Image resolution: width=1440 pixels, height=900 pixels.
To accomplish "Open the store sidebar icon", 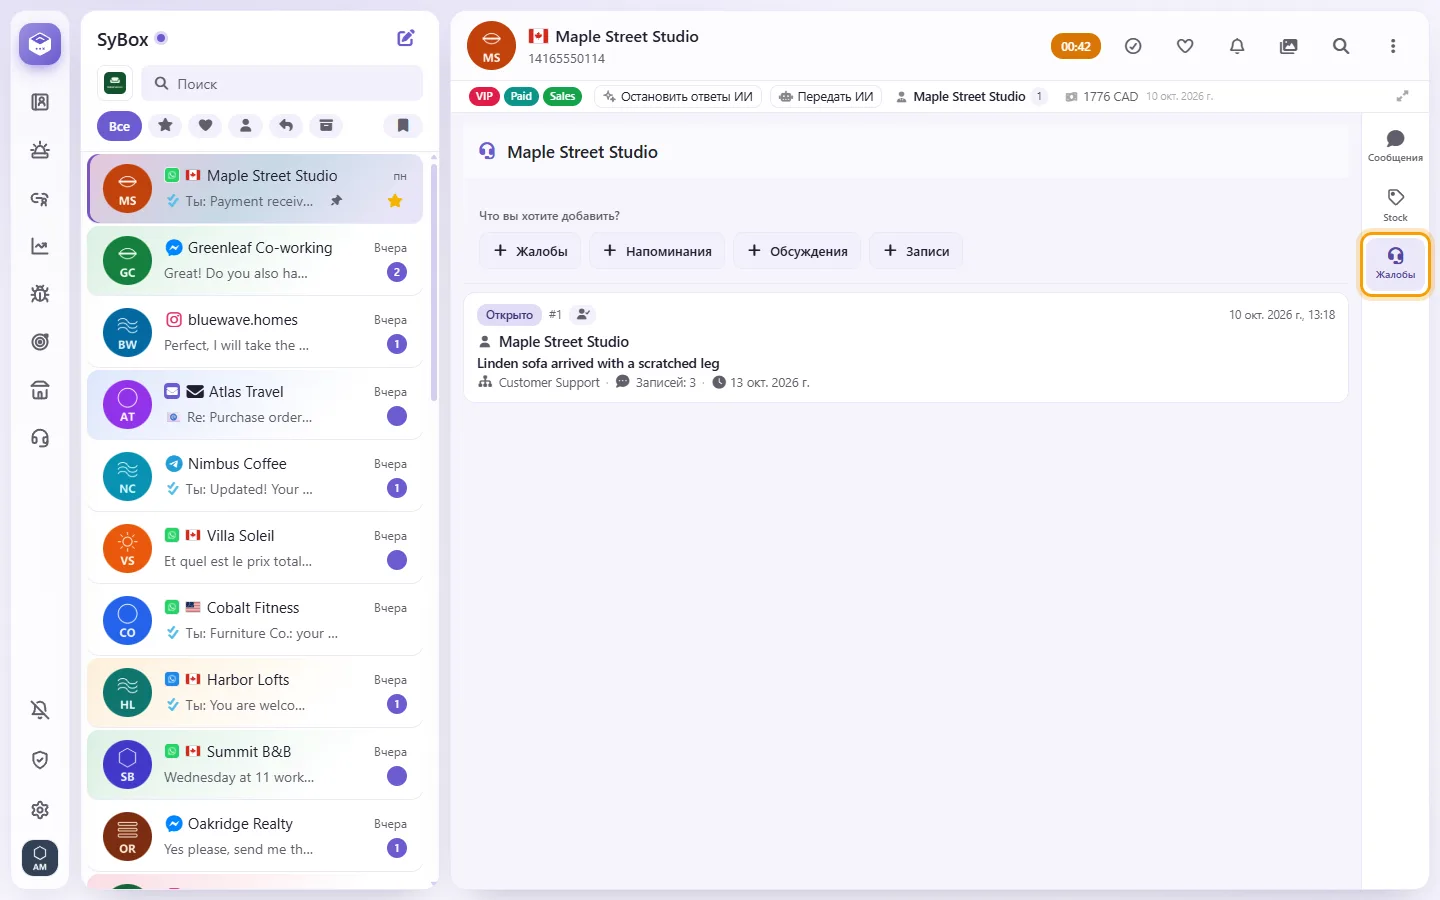I will coord(40,390).
